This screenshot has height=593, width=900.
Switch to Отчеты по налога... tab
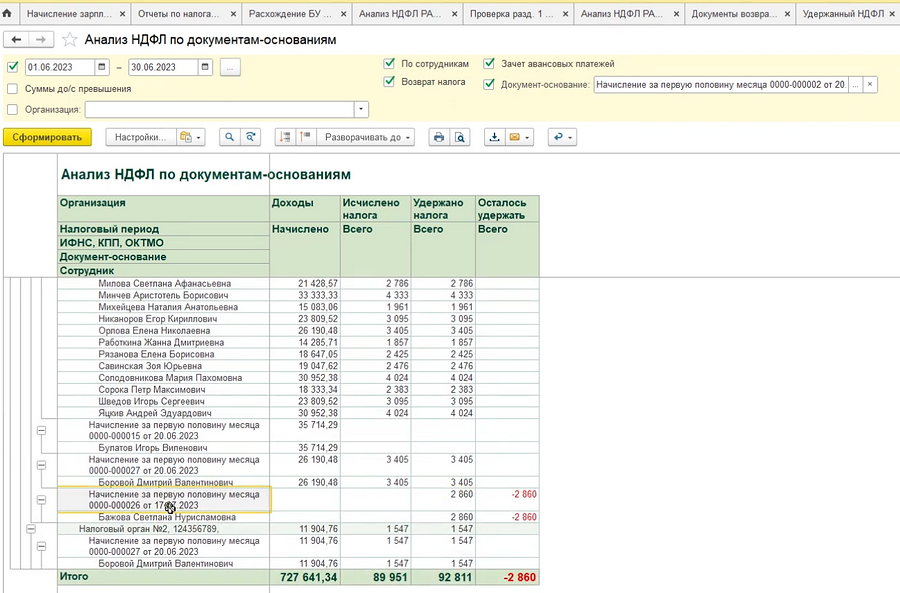click(179, 14)
